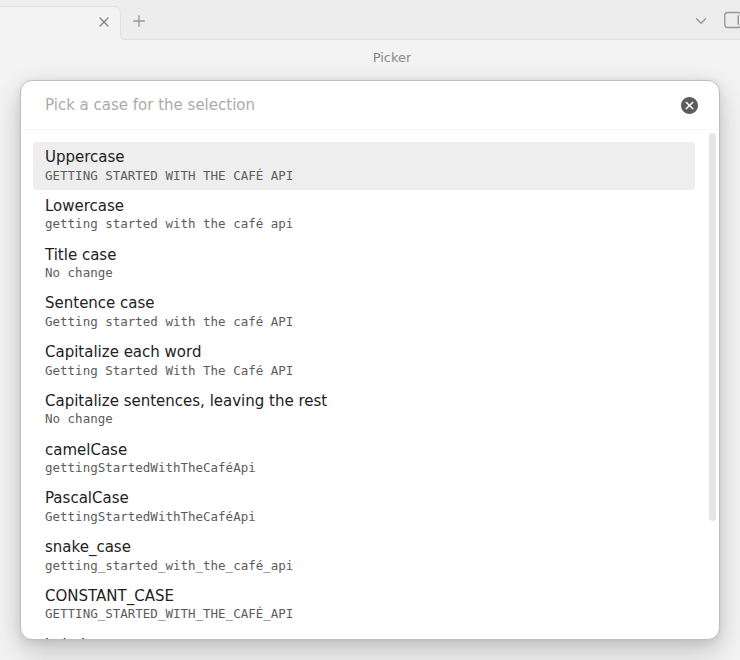Image resolution: width=740 pixels, height=660 pixels.
Task: Select the Title case entry
Action: pos(364,263)
